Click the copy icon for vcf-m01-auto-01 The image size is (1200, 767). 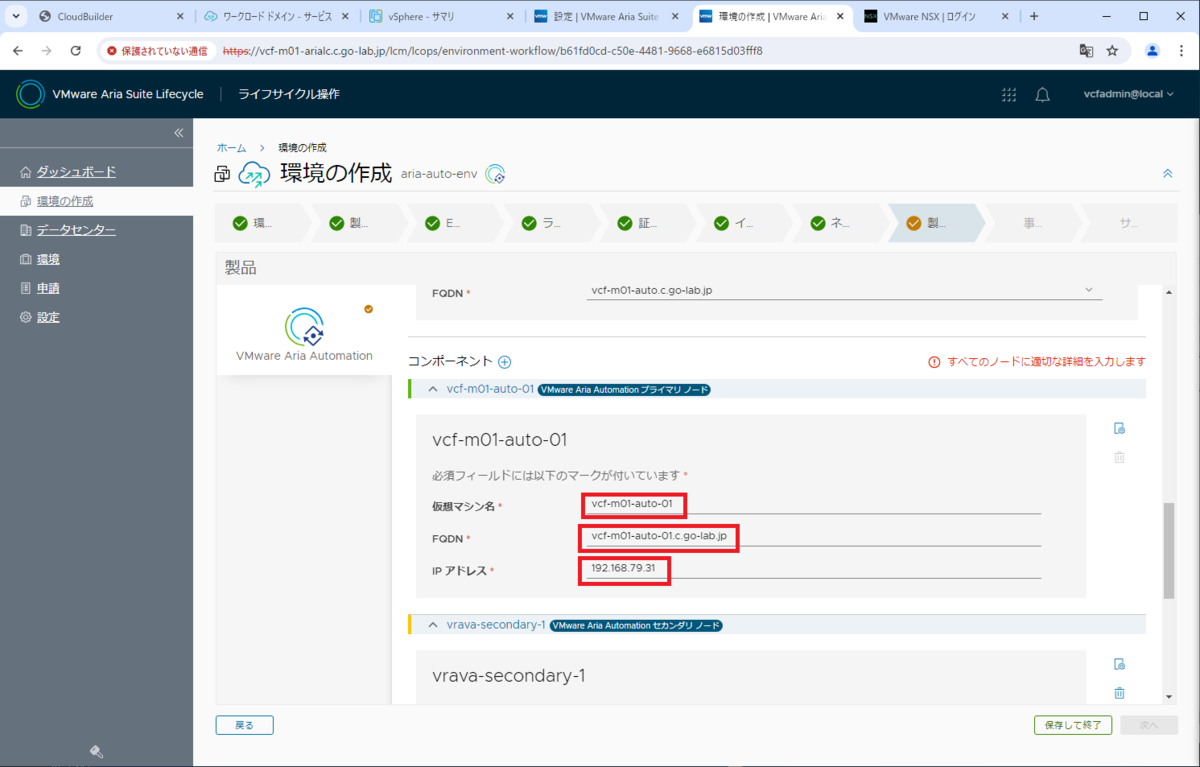[1119, 428]
